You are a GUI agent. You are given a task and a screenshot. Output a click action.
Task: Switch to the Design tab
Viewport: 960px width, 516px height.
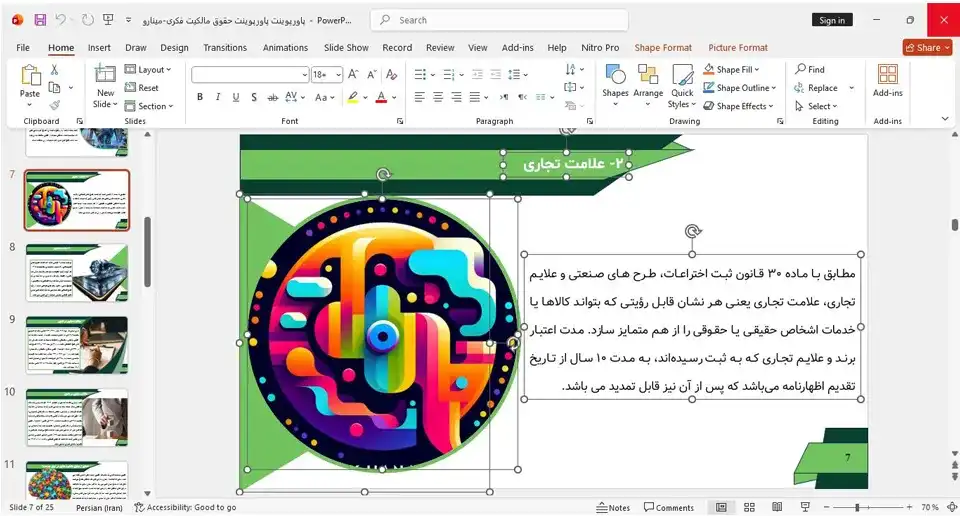tap(174, 48)
